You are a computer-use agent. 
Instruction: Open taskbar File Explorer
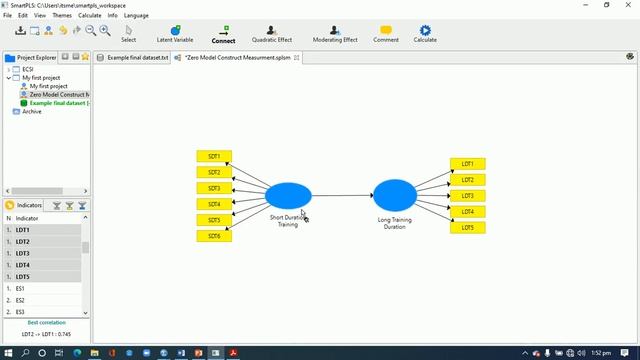(x=94, y=353)
